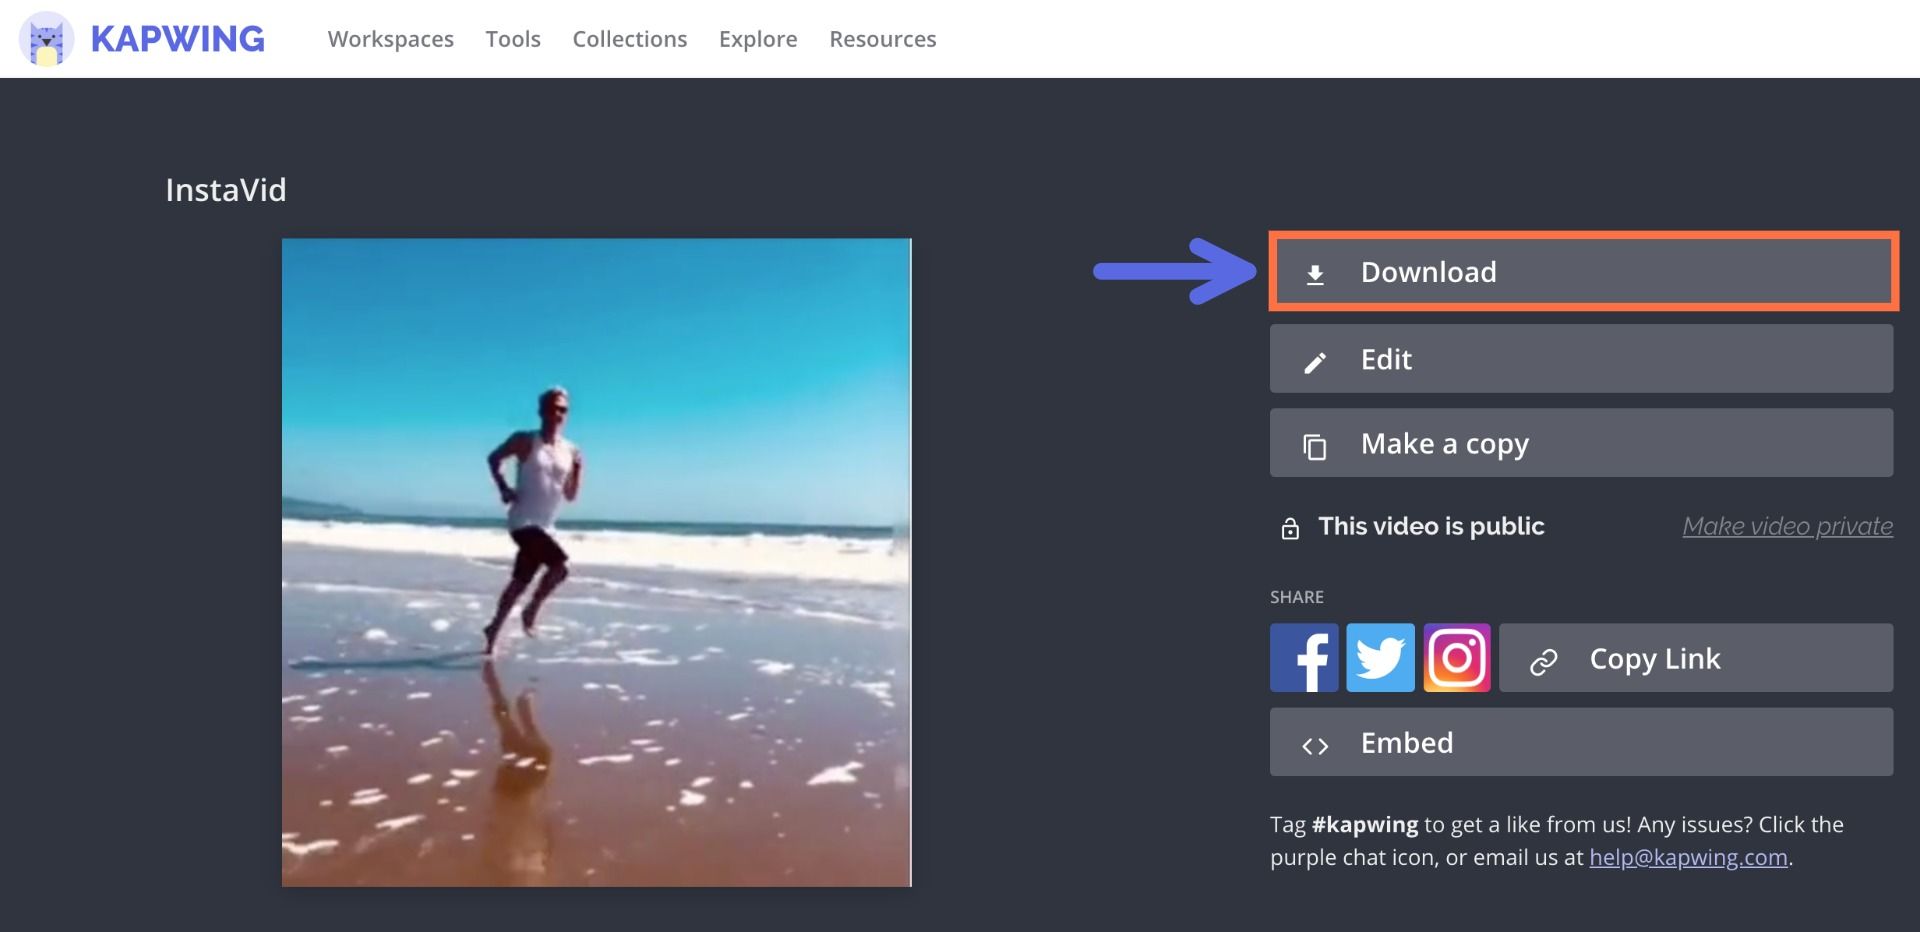This screenshot has height=932, width=1920.
Task: Open the Resources menu
Action: 882,39
